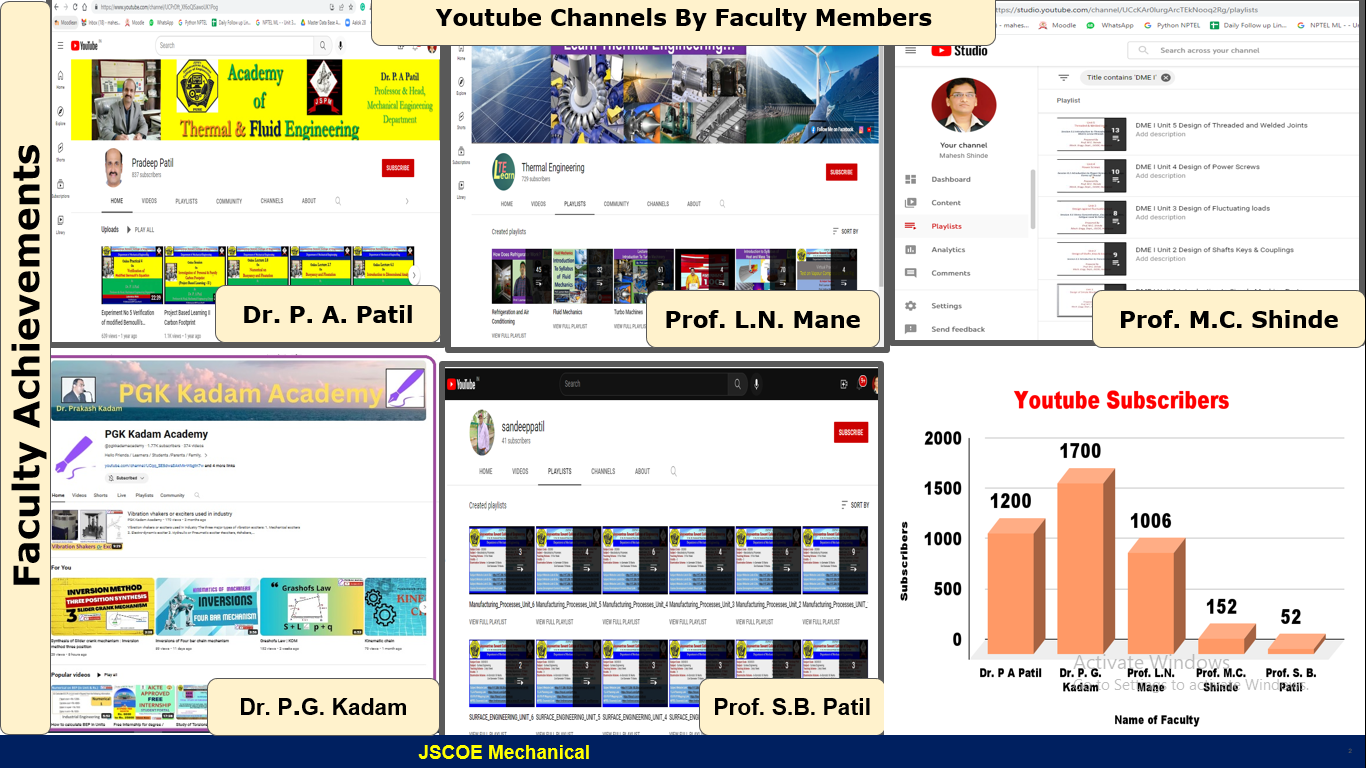Open SORT BY in Thermal Engineering playlists
Image resolution: width=1366 pixels, height=768 pixels.
(845, 231)
